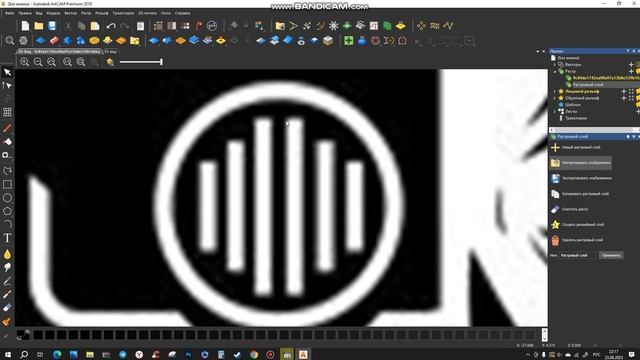Open the Рельеф menu

click(102, 13)
